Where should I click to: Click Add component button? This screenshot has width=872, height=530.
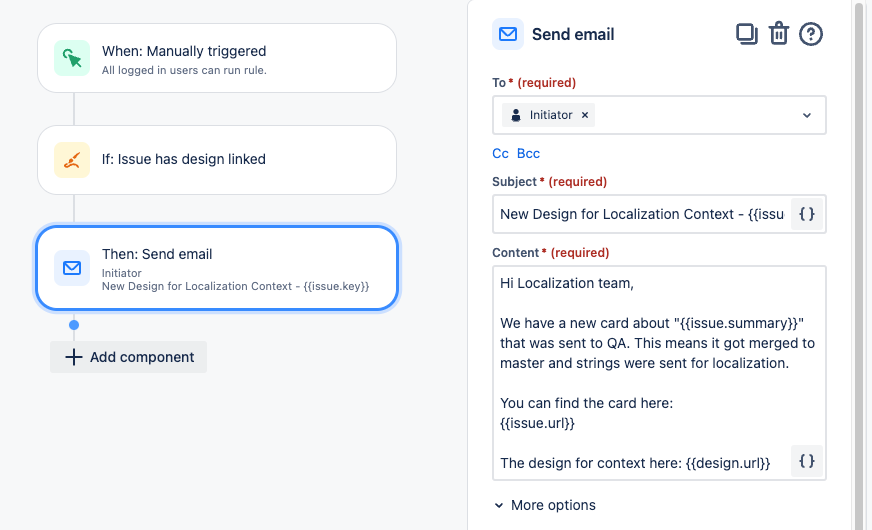click(128, 357)
